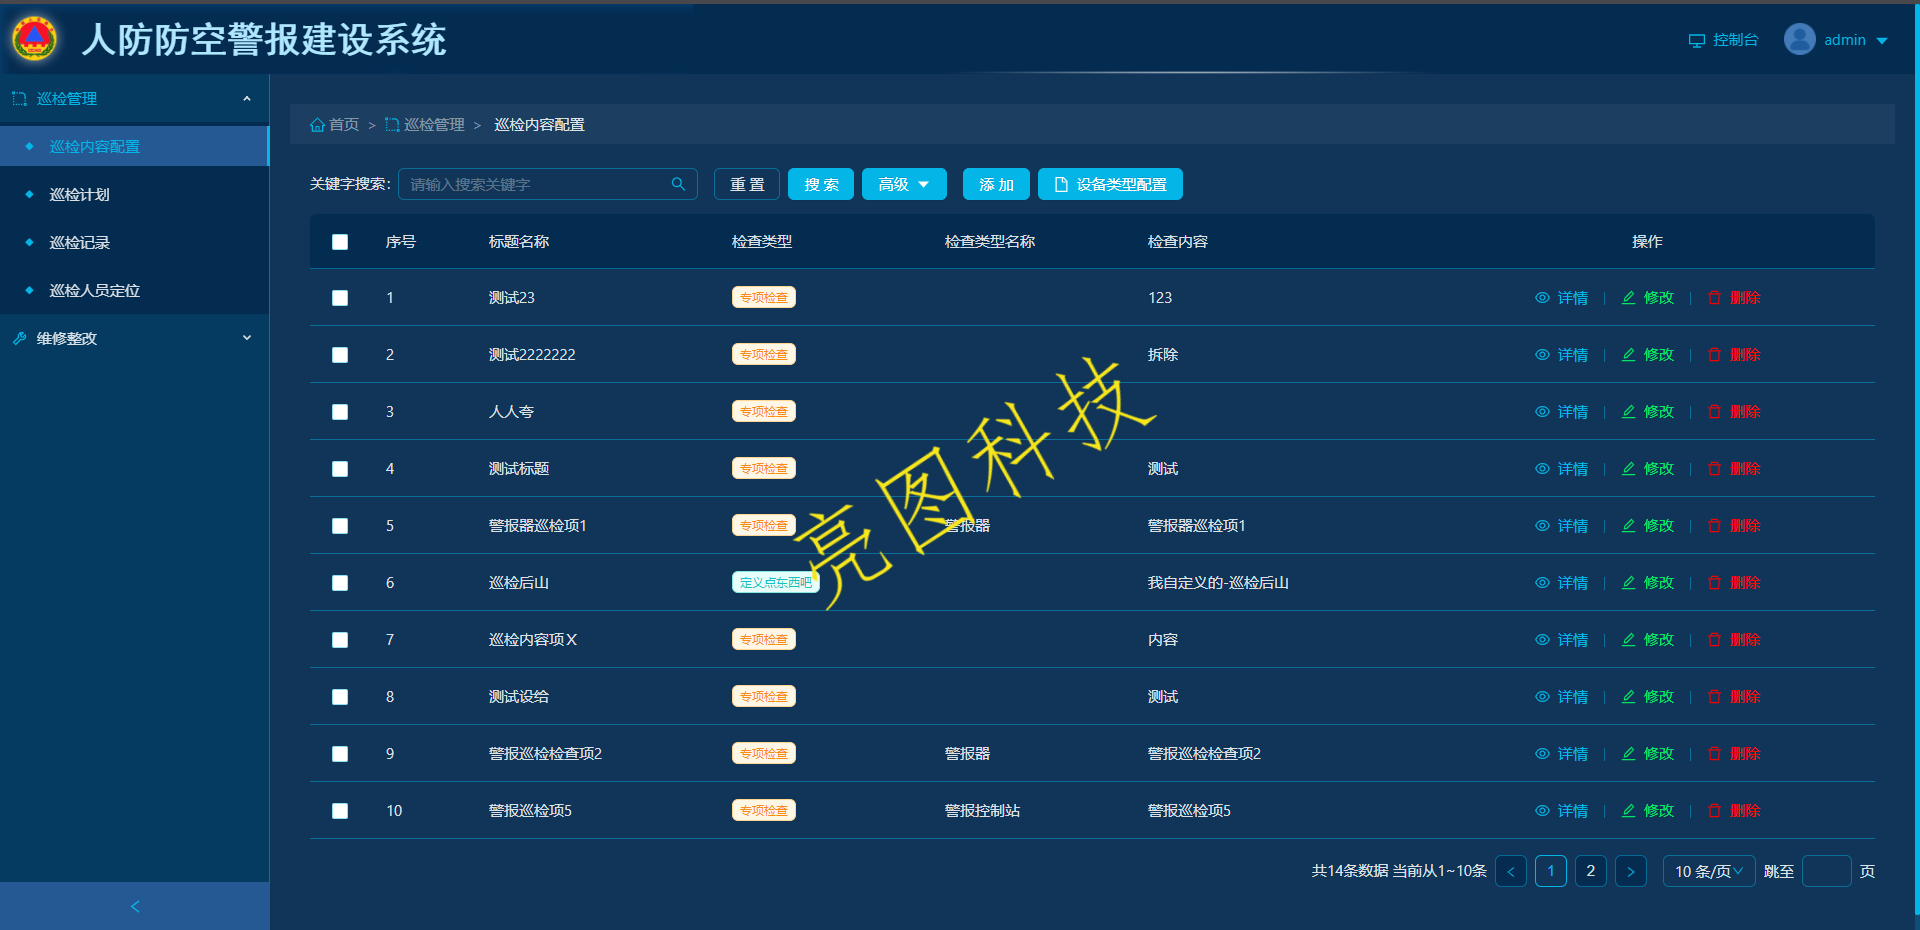Click the magnifier icon in the search box
The width and height of the screenshot is (1920, 930).
[x=678, y=184]
